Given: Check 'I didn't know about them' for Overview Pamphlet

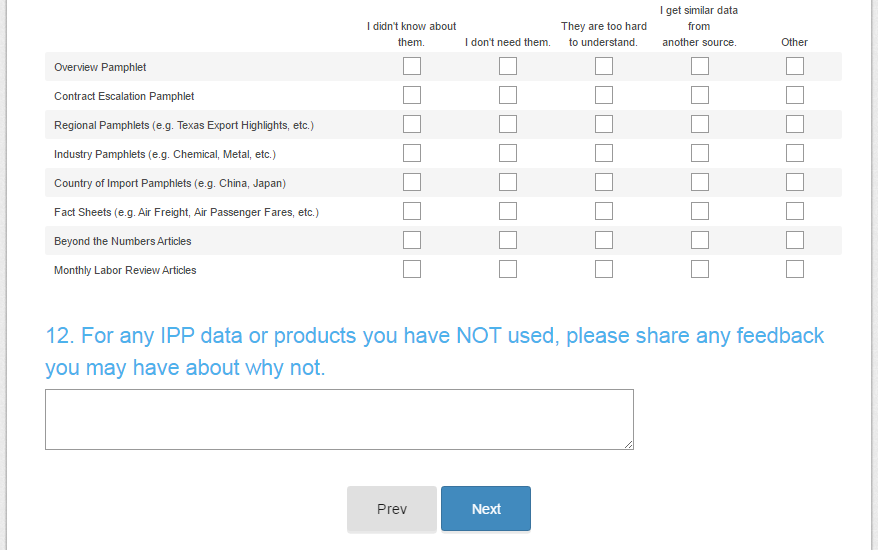Looking at the screenshot, I should click(412, 66).
